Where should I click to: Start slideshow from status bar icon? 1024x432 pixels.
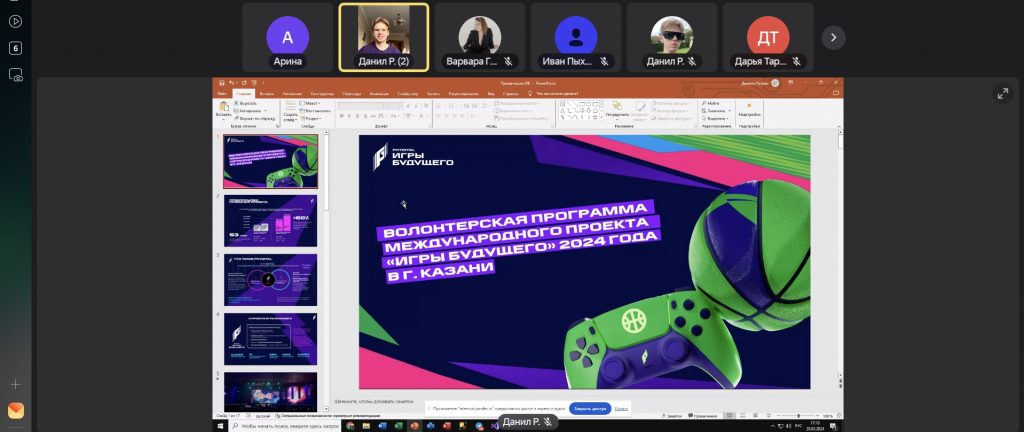(769, 416)
